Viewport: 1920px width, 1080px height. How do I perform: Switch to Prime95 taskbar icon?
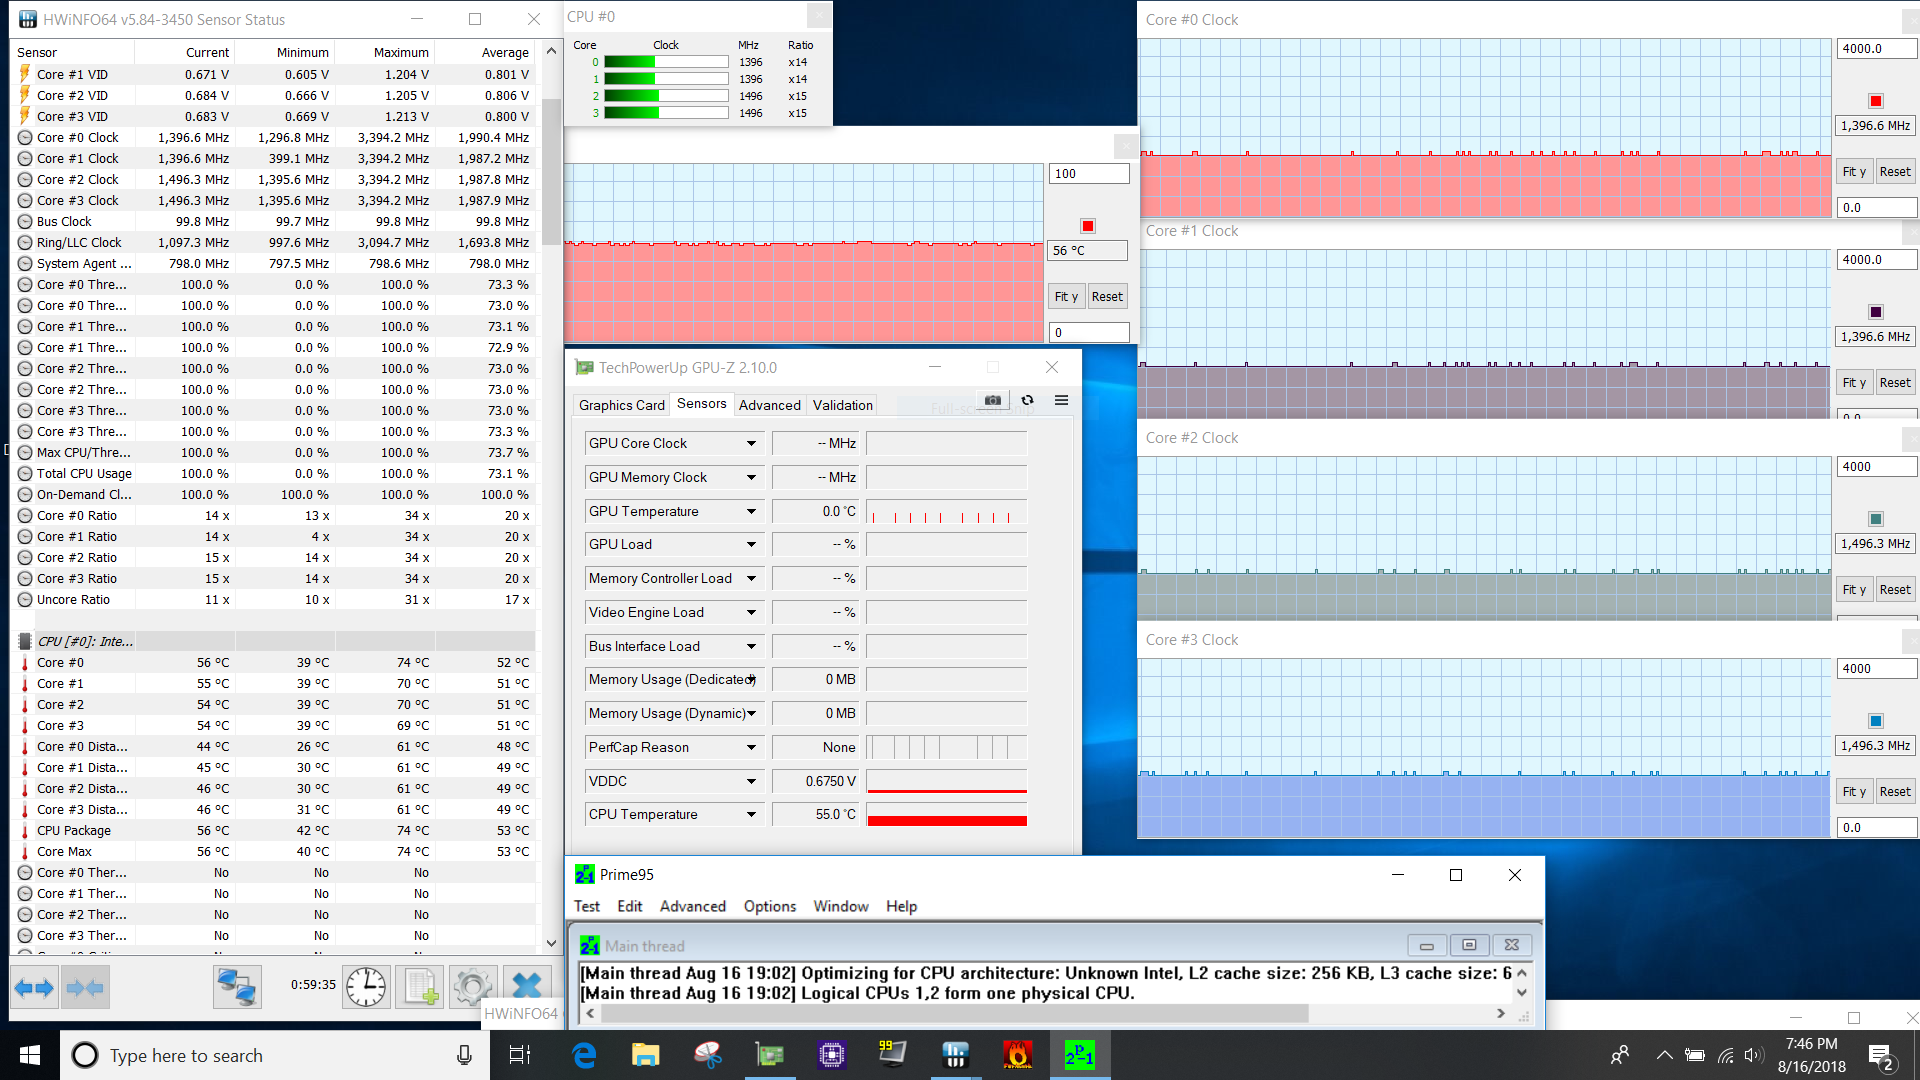(x=1079, y=1055)
